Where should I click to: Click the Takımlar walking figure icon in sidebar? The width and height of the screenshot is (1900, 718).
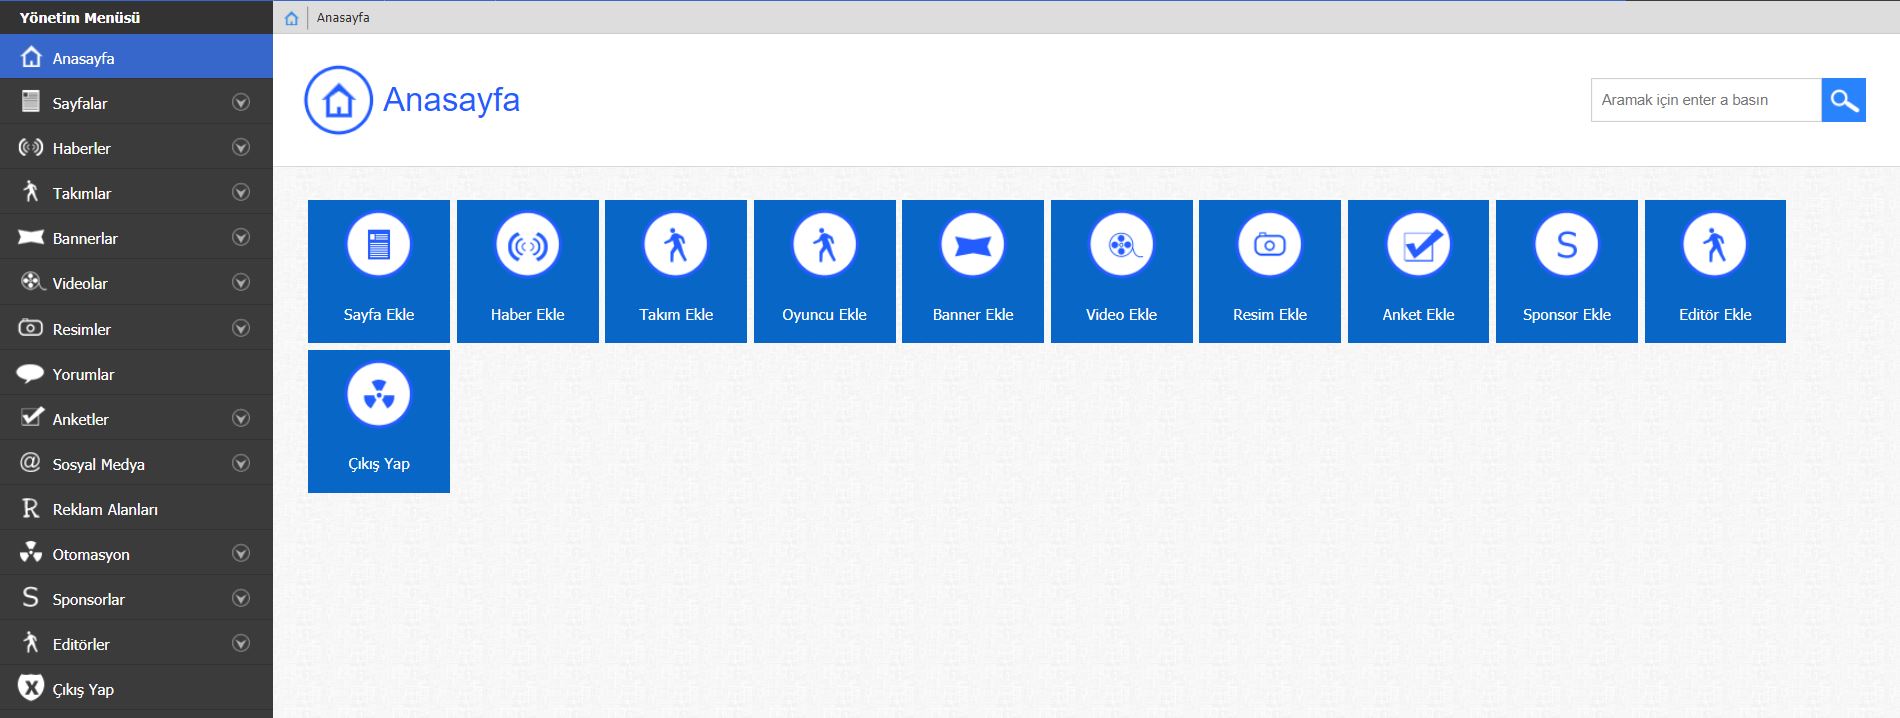tap(31, 192)
